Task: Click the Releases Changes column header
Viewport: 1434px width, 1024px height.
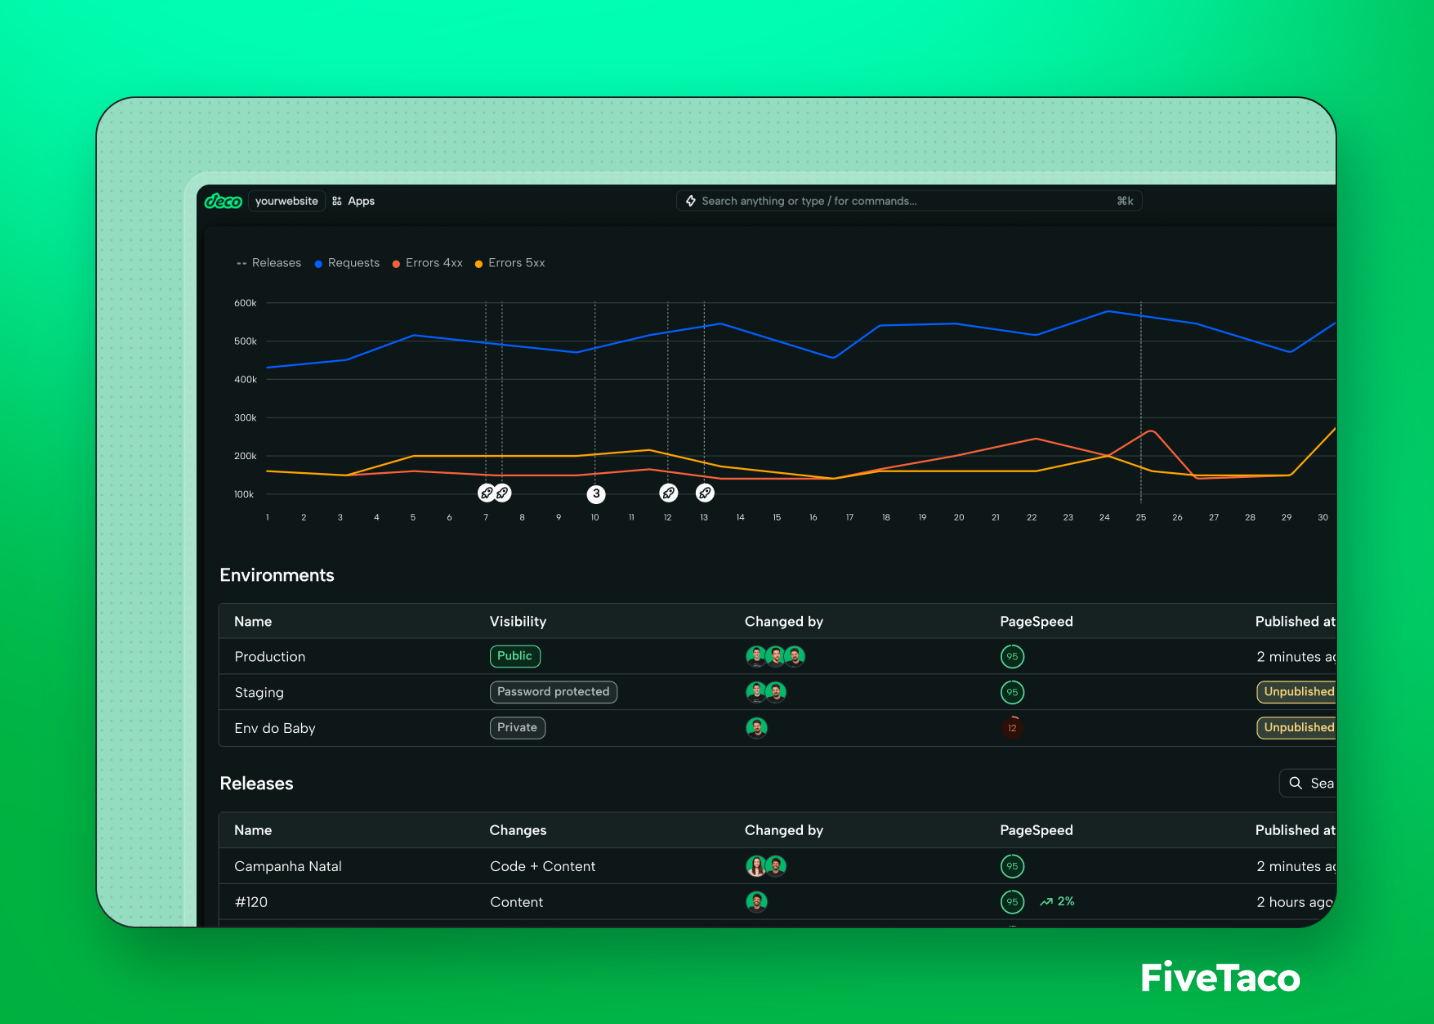Action: [518, 831]
